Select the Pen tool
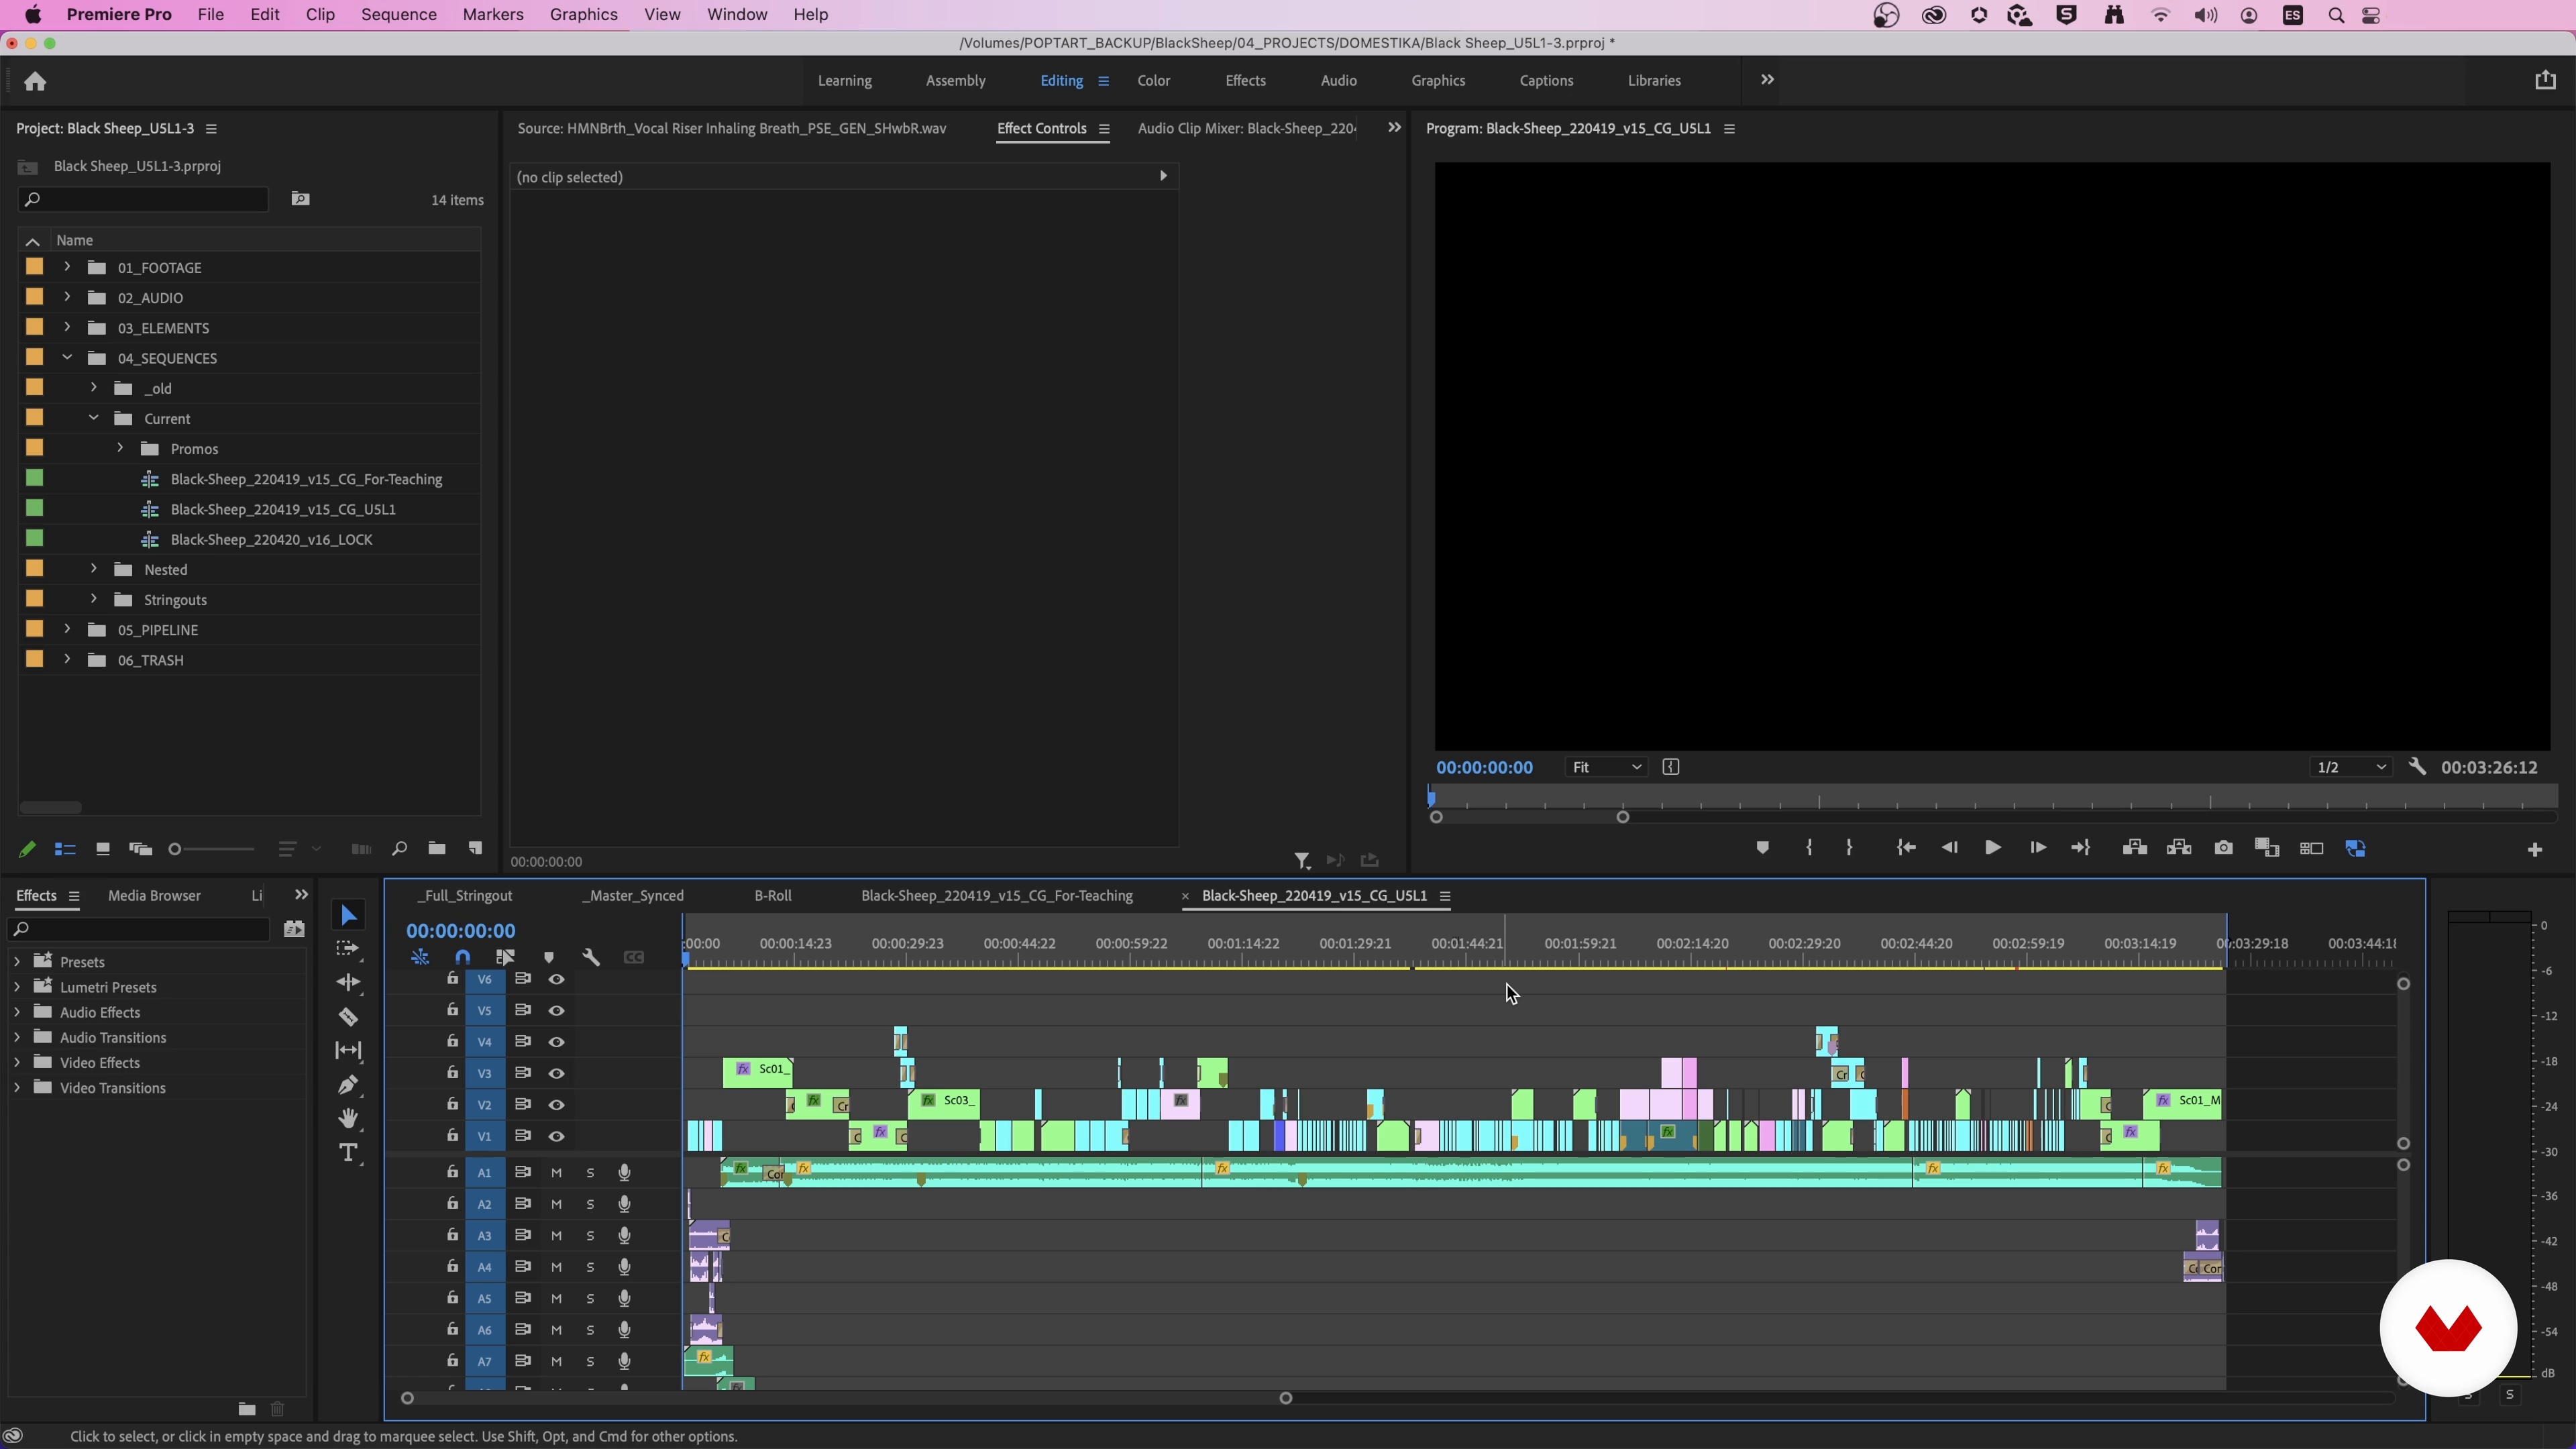2576x1449 pixels. (x=348, y=1085)
